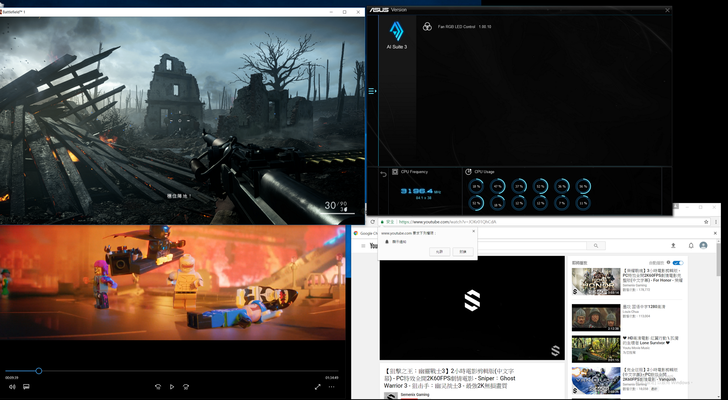The image size is (728, 400).
Task: Open the AI Suite 3 side menu arrow
Action: click(372, 92)
